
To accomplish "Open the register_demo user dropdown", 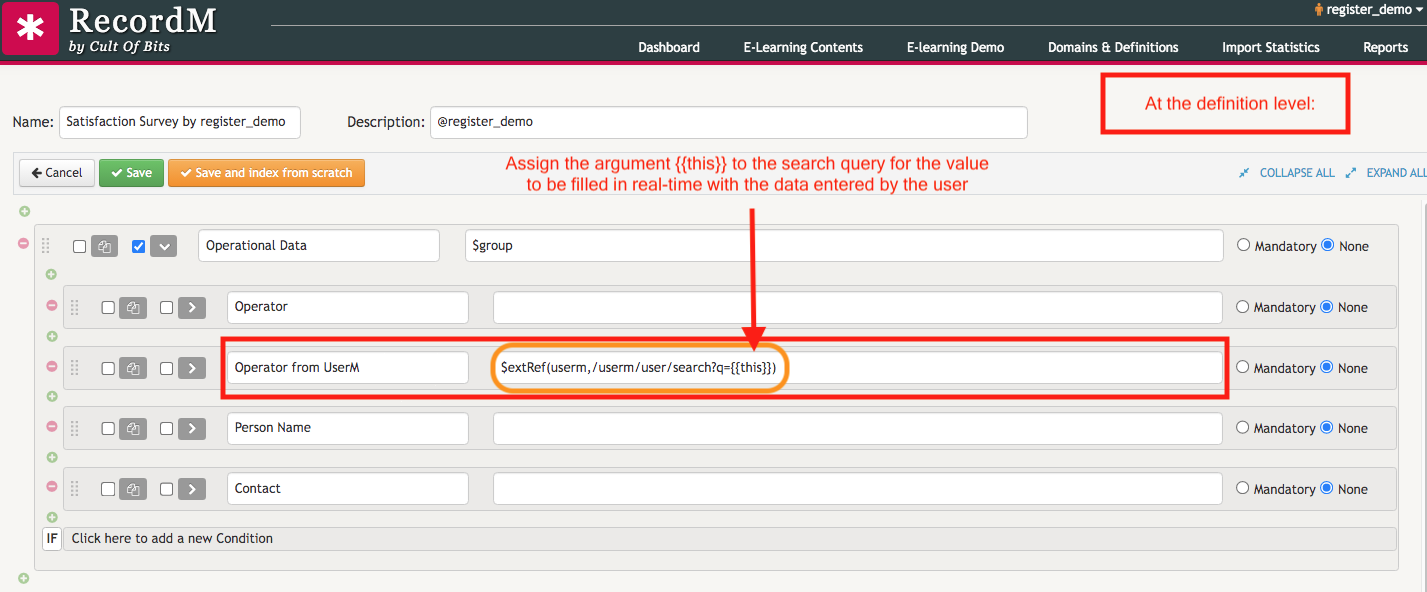I will pos(1369,9).
